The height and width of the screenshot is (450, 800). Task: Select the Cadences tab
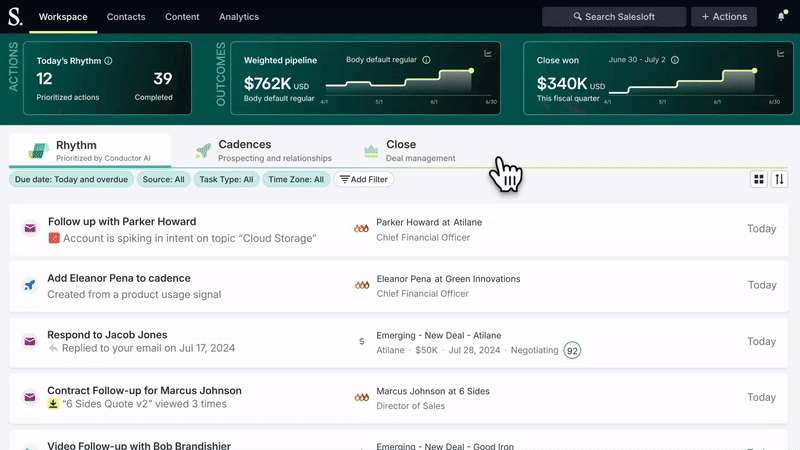pos(264,151)
